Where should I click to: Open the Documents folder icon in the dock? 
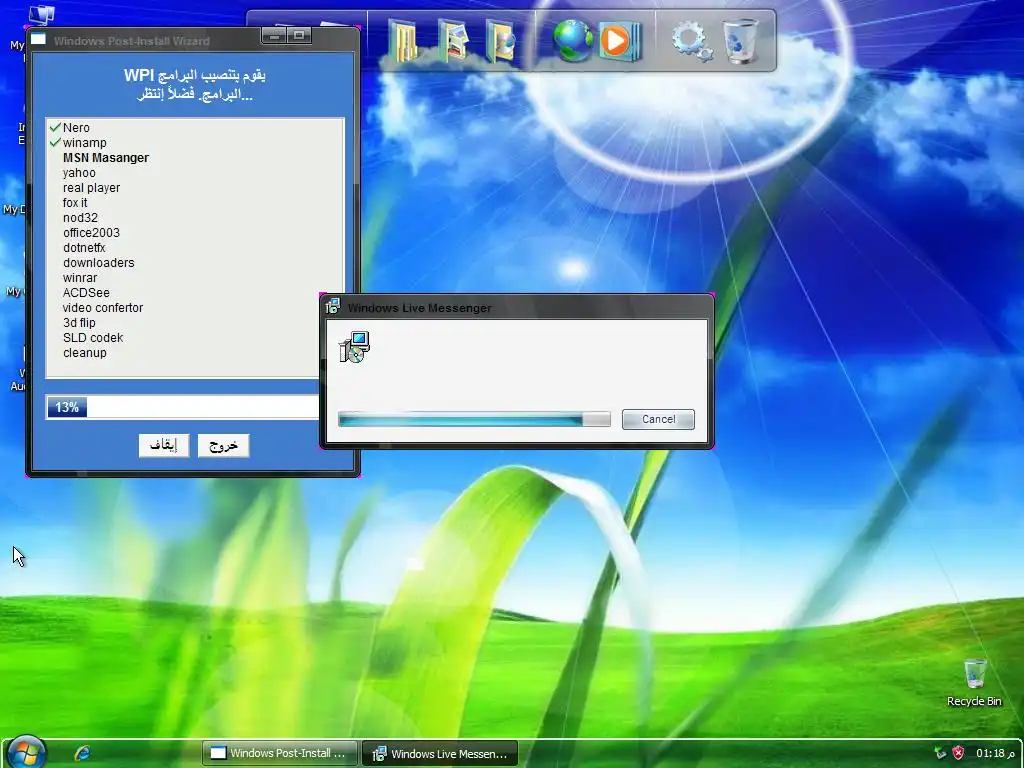click(403, 41)
